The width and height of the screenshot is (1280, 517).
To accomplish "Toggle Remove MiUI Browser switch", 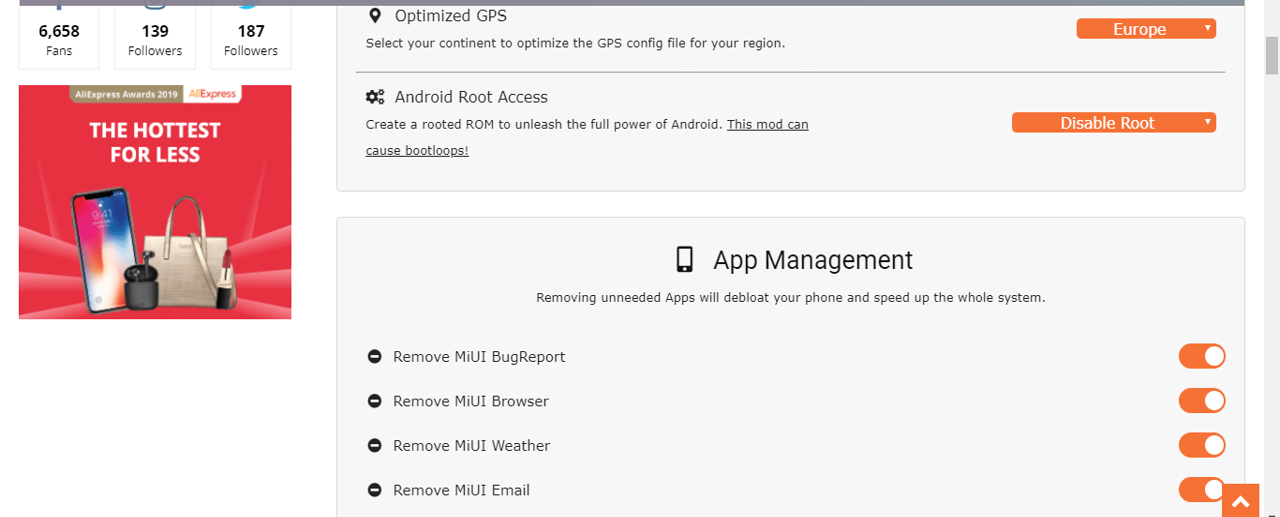I will [1202, 401].
